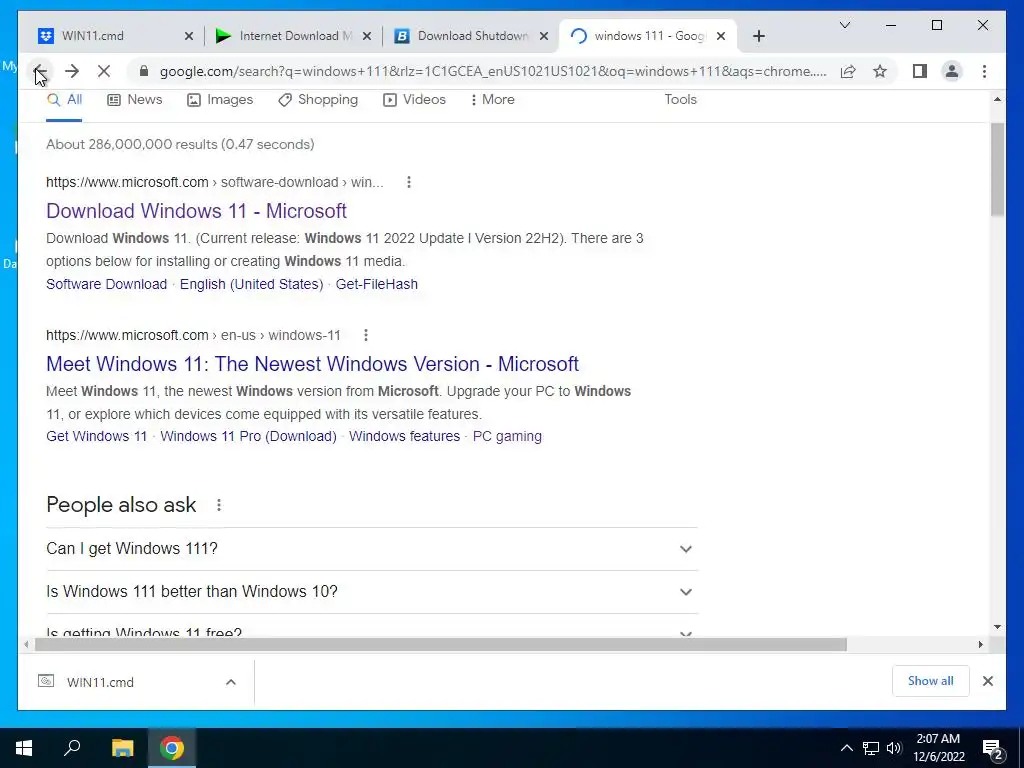
Task: Open the search Tools option
Action: [680, 100]
